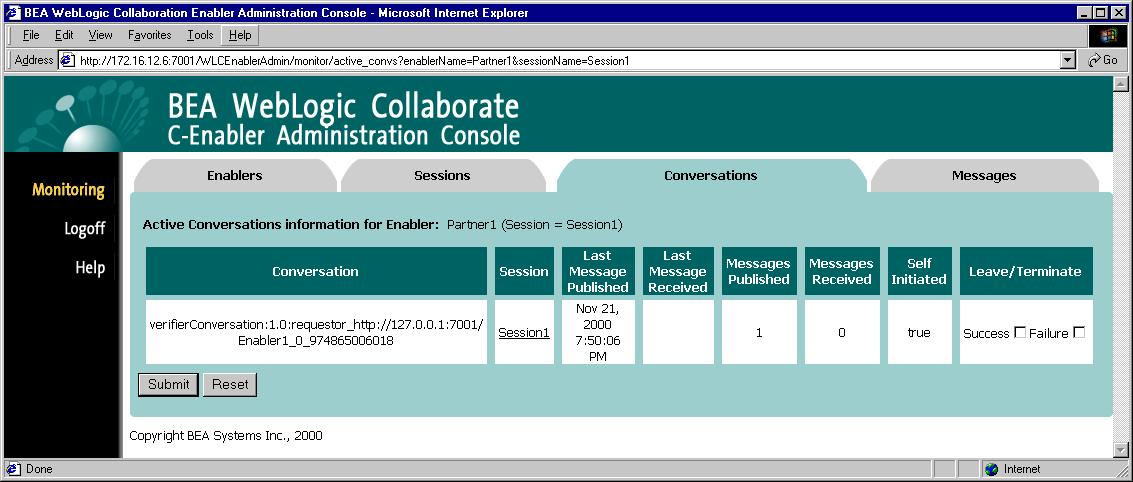The image size is (1133, 482).
Task: Check the Failure checkbox
Action: coord(1079,332)
